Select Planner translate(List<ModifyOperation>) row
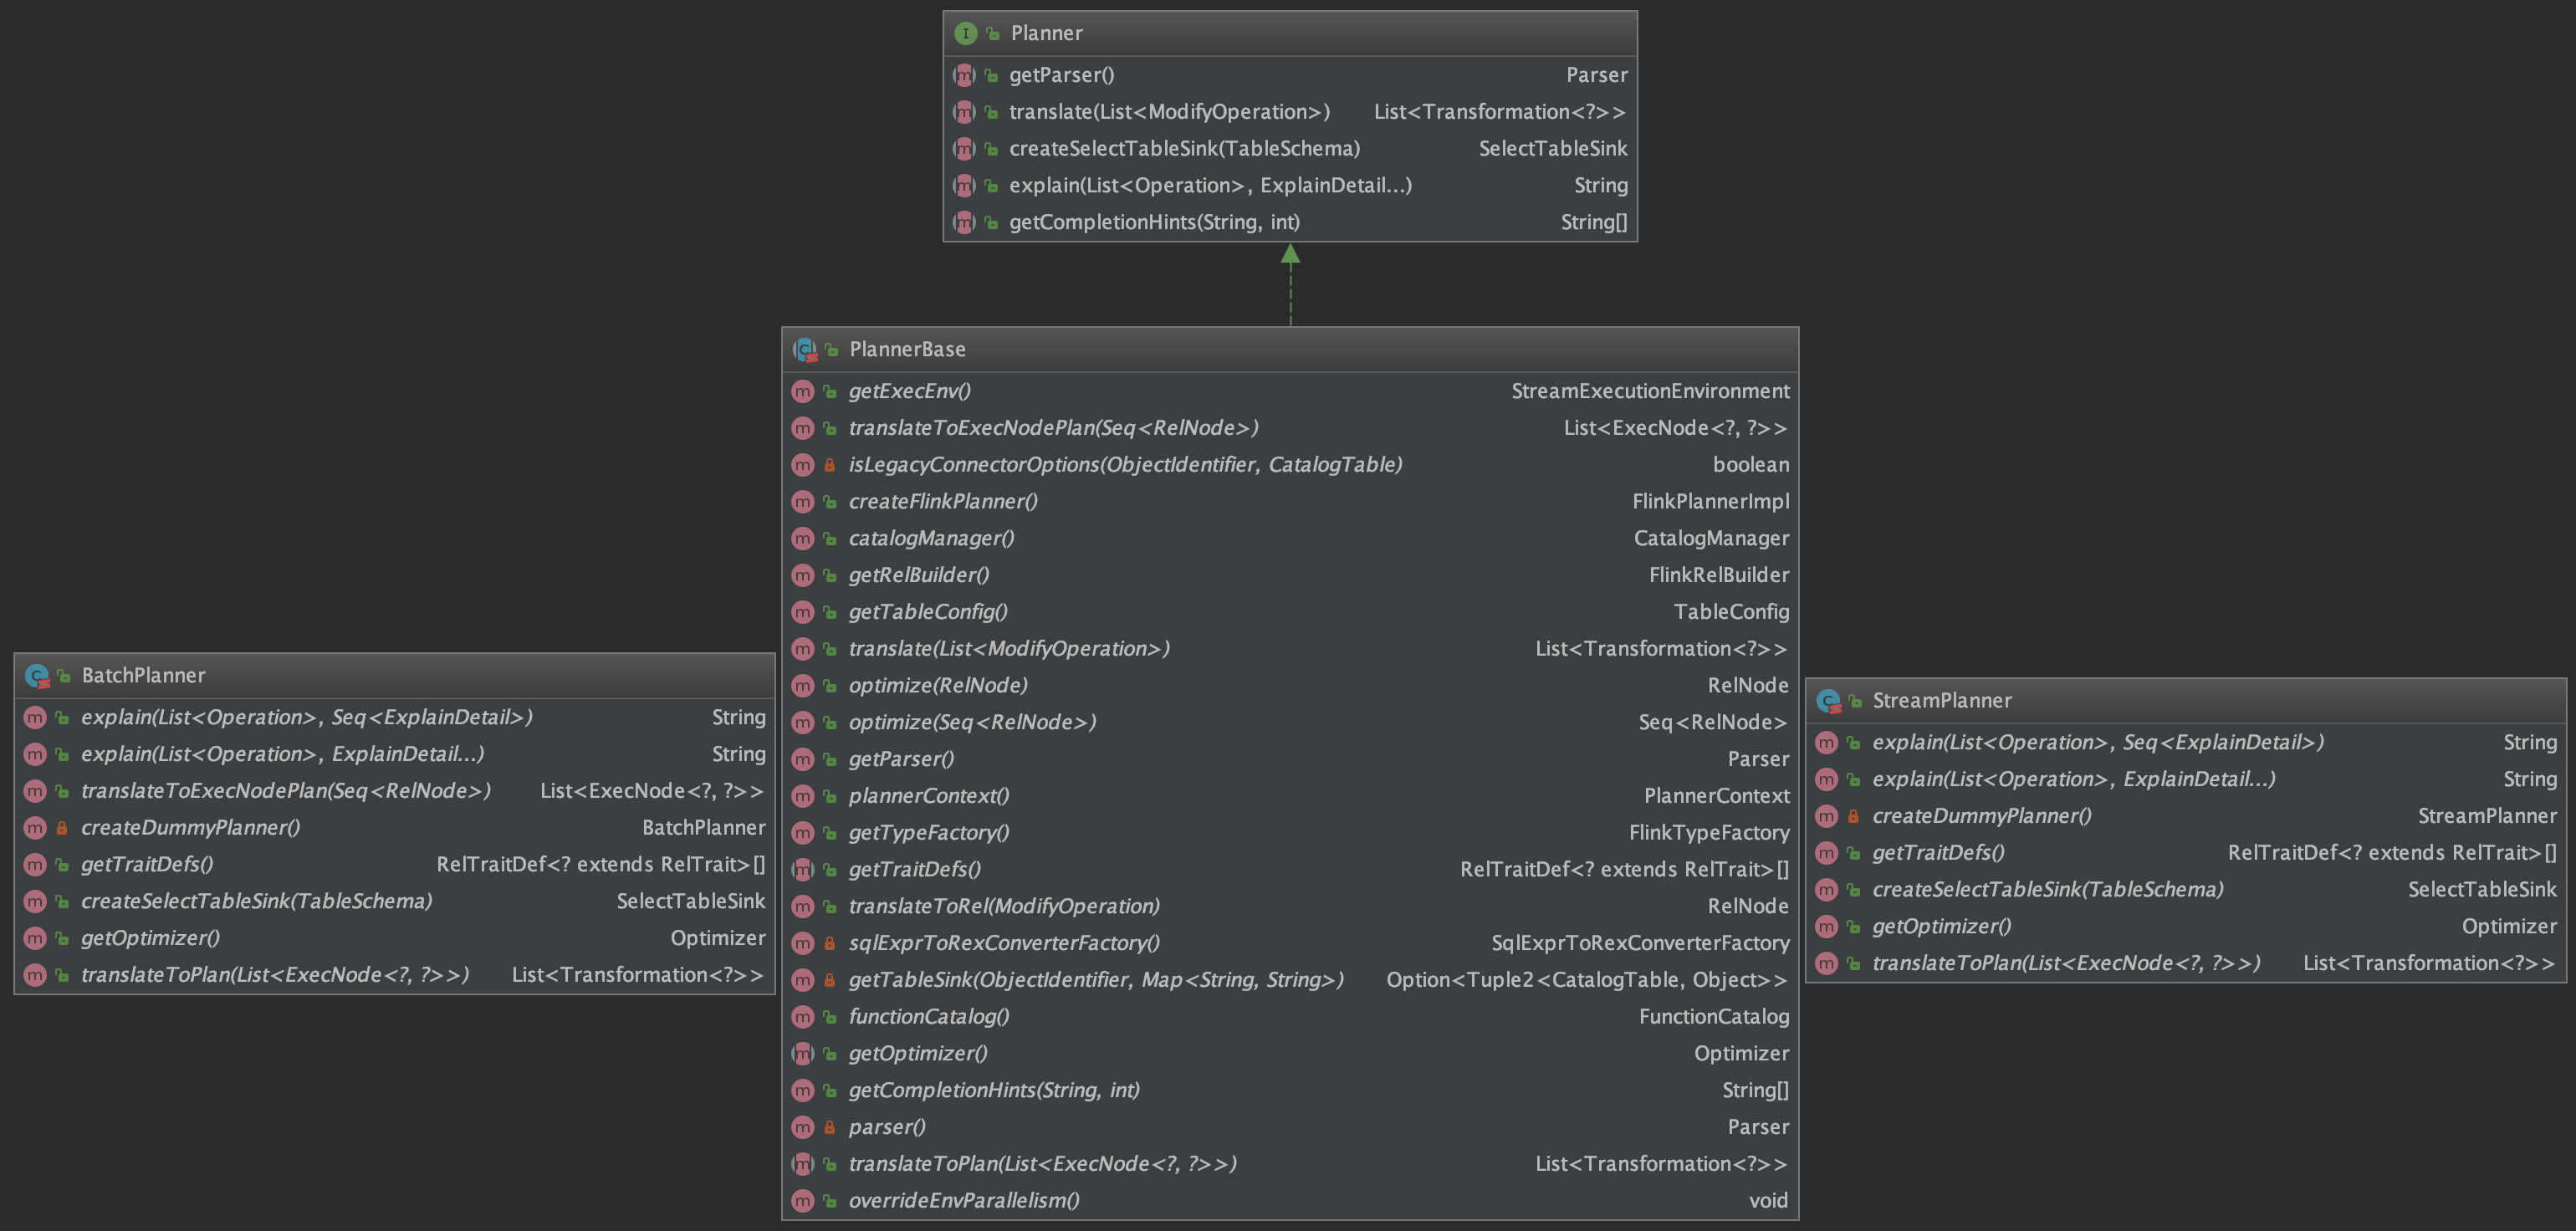2576x1231 pixels. [x=1290, y=112]
